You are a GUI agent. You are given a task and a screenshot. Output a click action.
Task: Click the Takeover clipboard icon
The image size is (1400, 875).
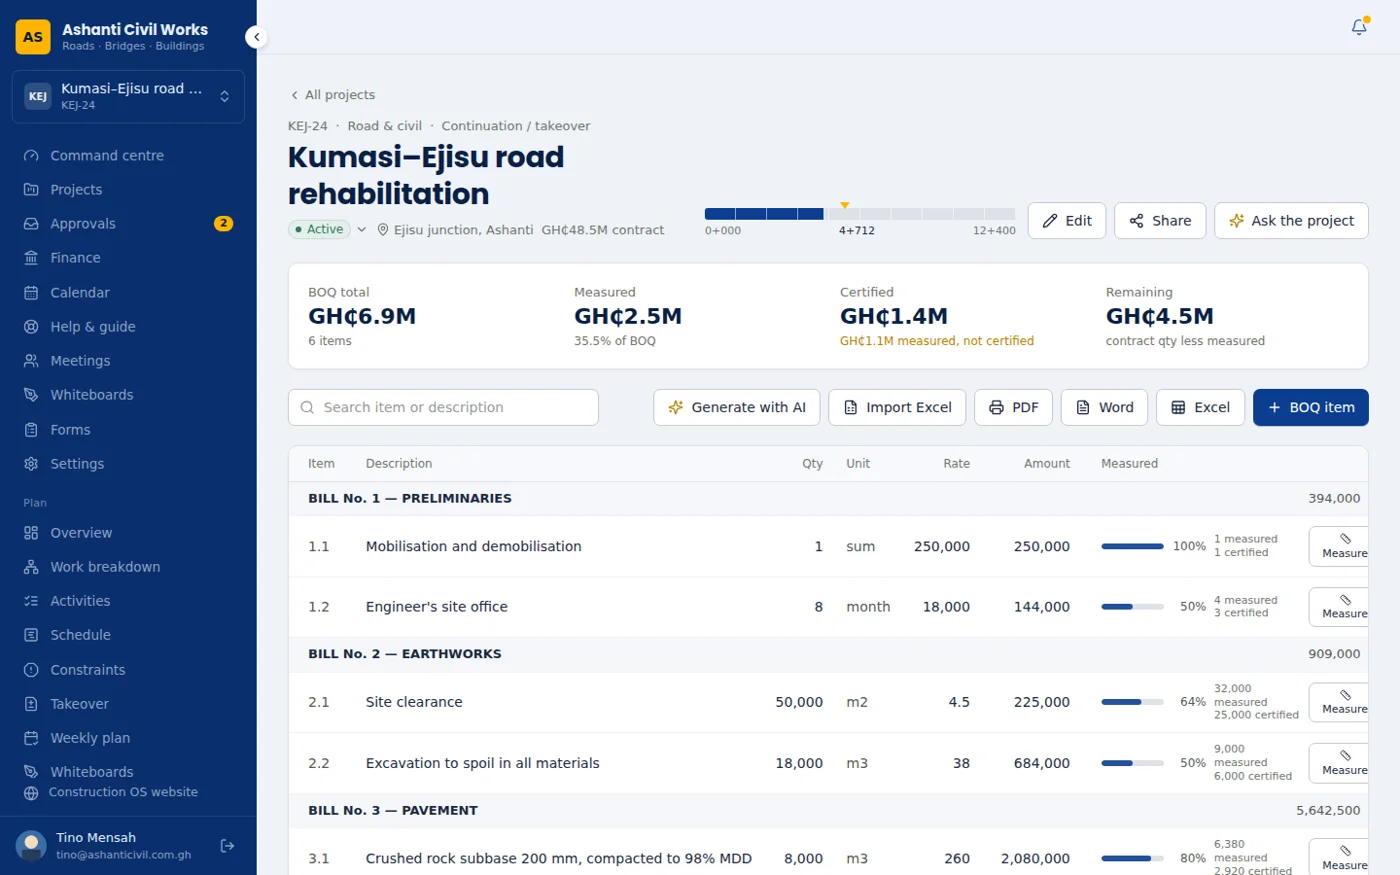pos(31,704)
